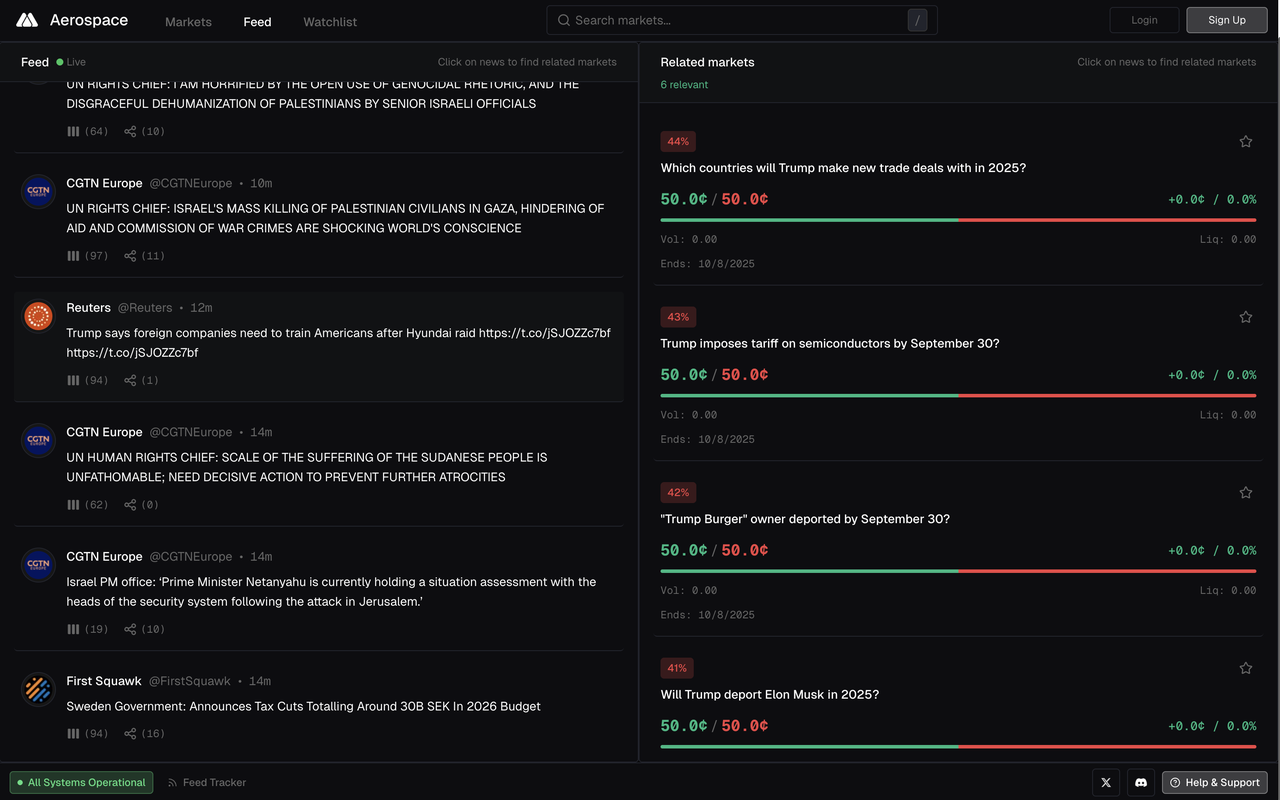Open Help & Support
The height and width of the screenshot is (800, 1280).
(x=1214, y=782)
